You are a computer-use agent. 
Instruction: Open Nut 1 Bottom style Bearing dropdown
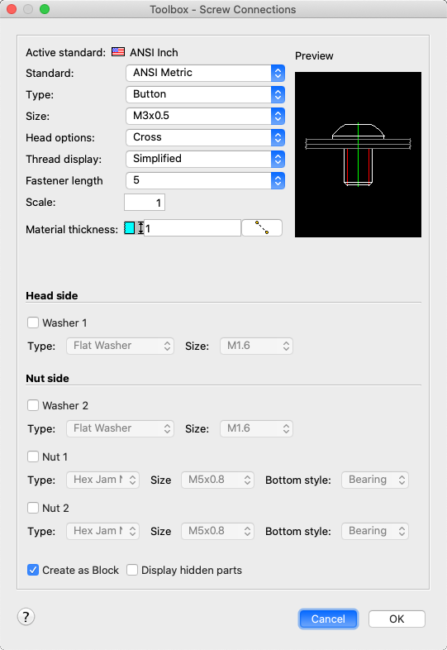click(375, 480)
